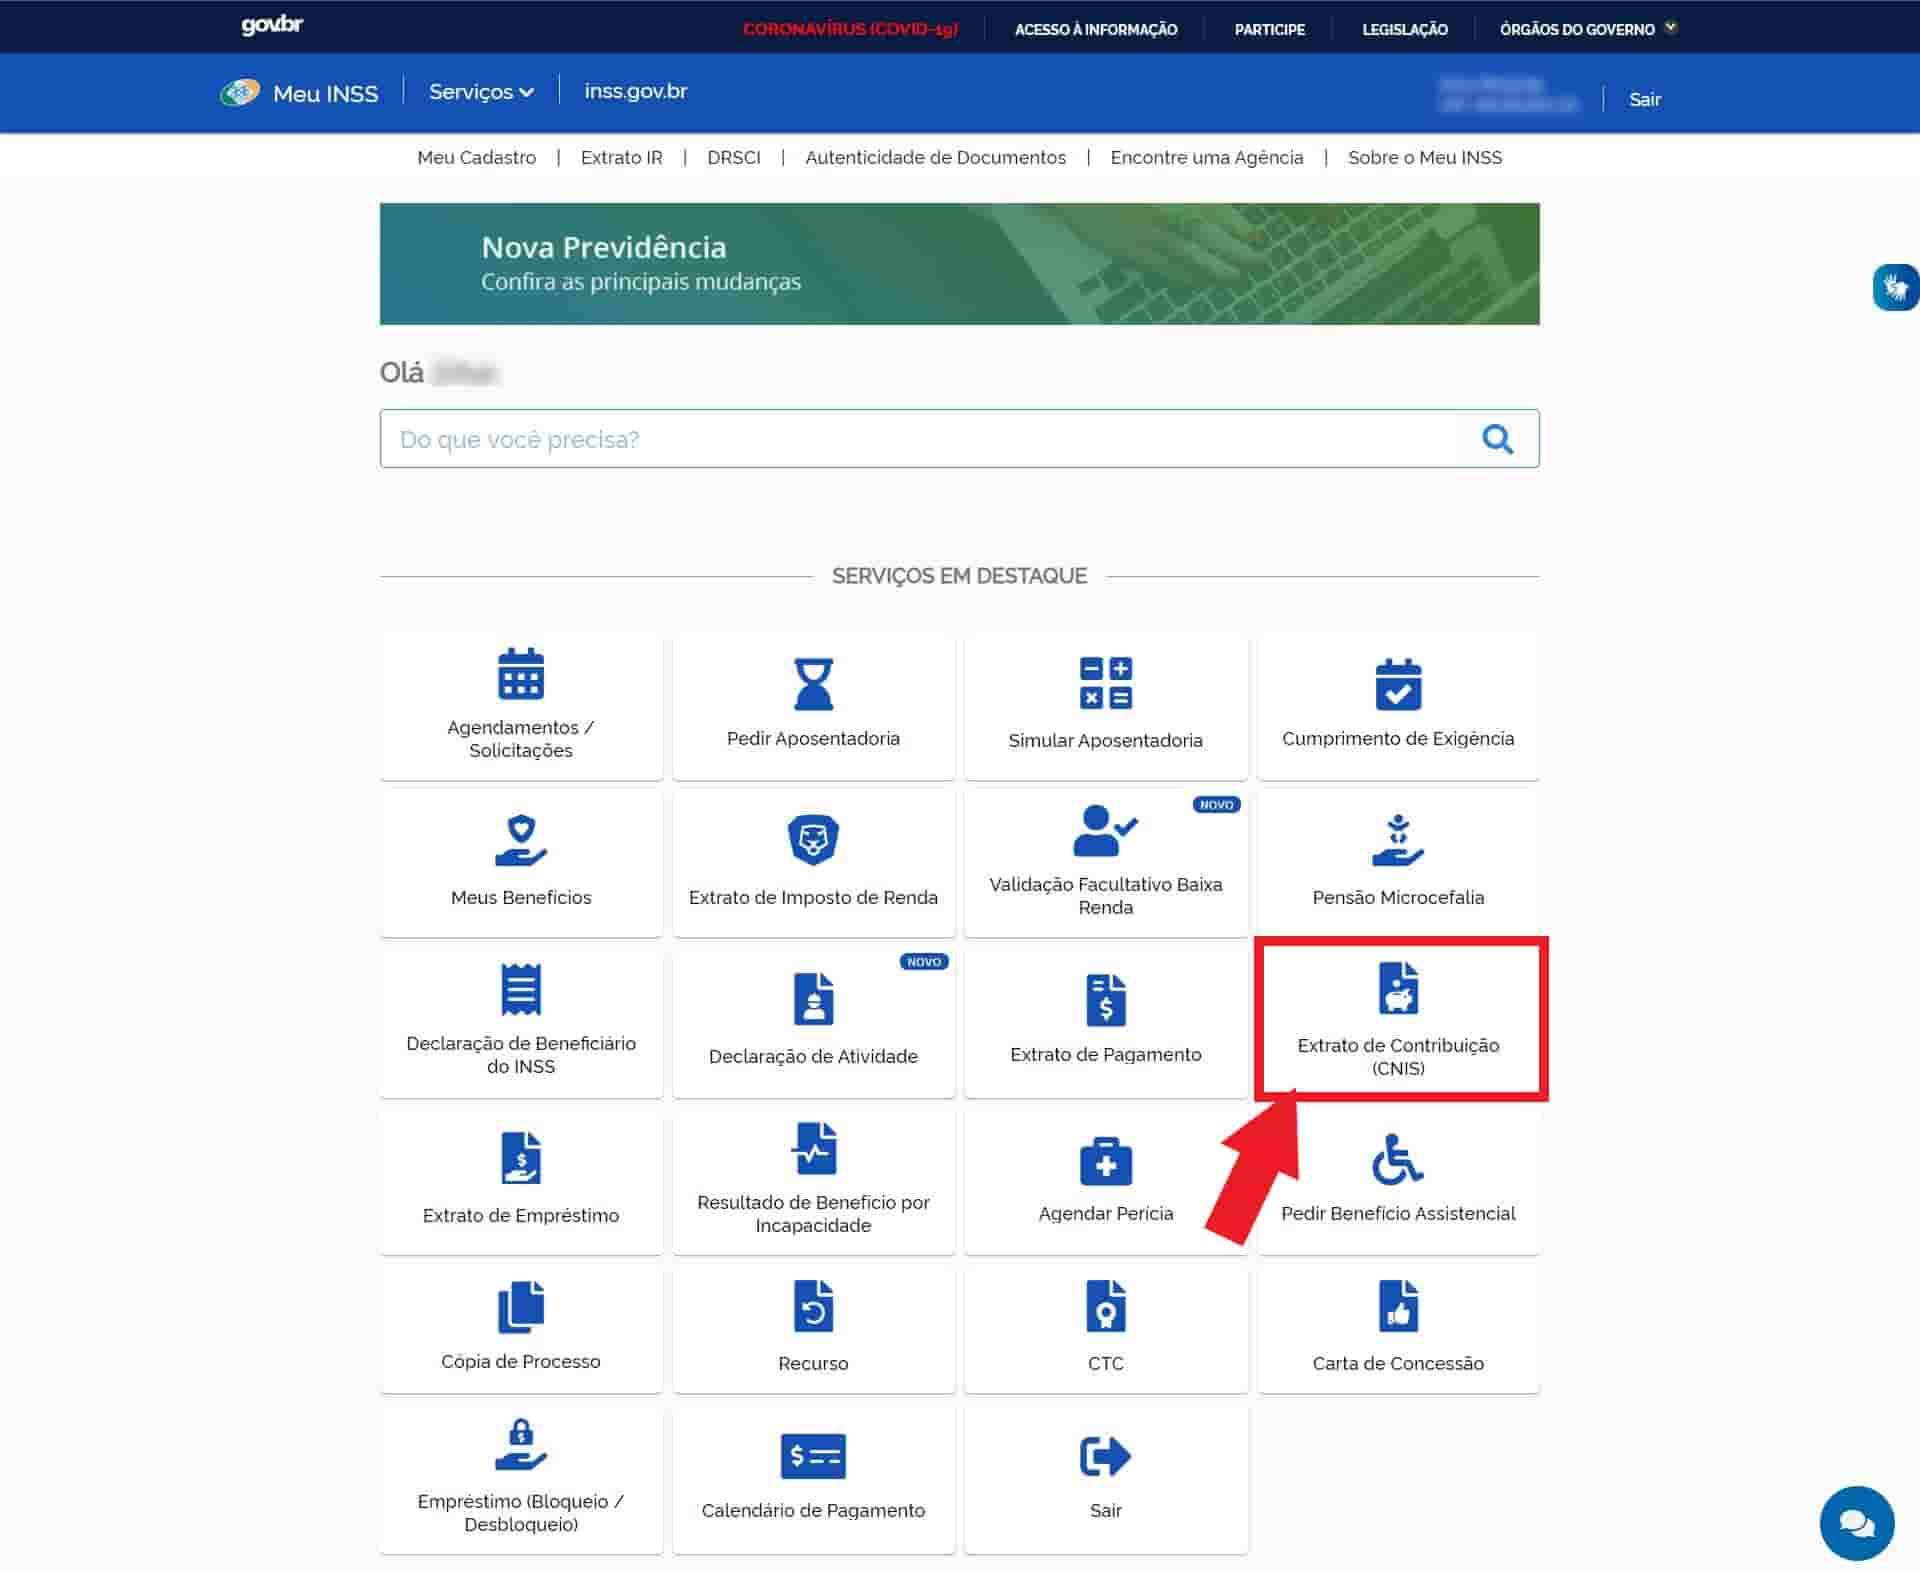Screen dimensions: 1920x1573
Task: Open Meu Cadastro menu item
Action: pyautogui.click(x=476, y=157)
